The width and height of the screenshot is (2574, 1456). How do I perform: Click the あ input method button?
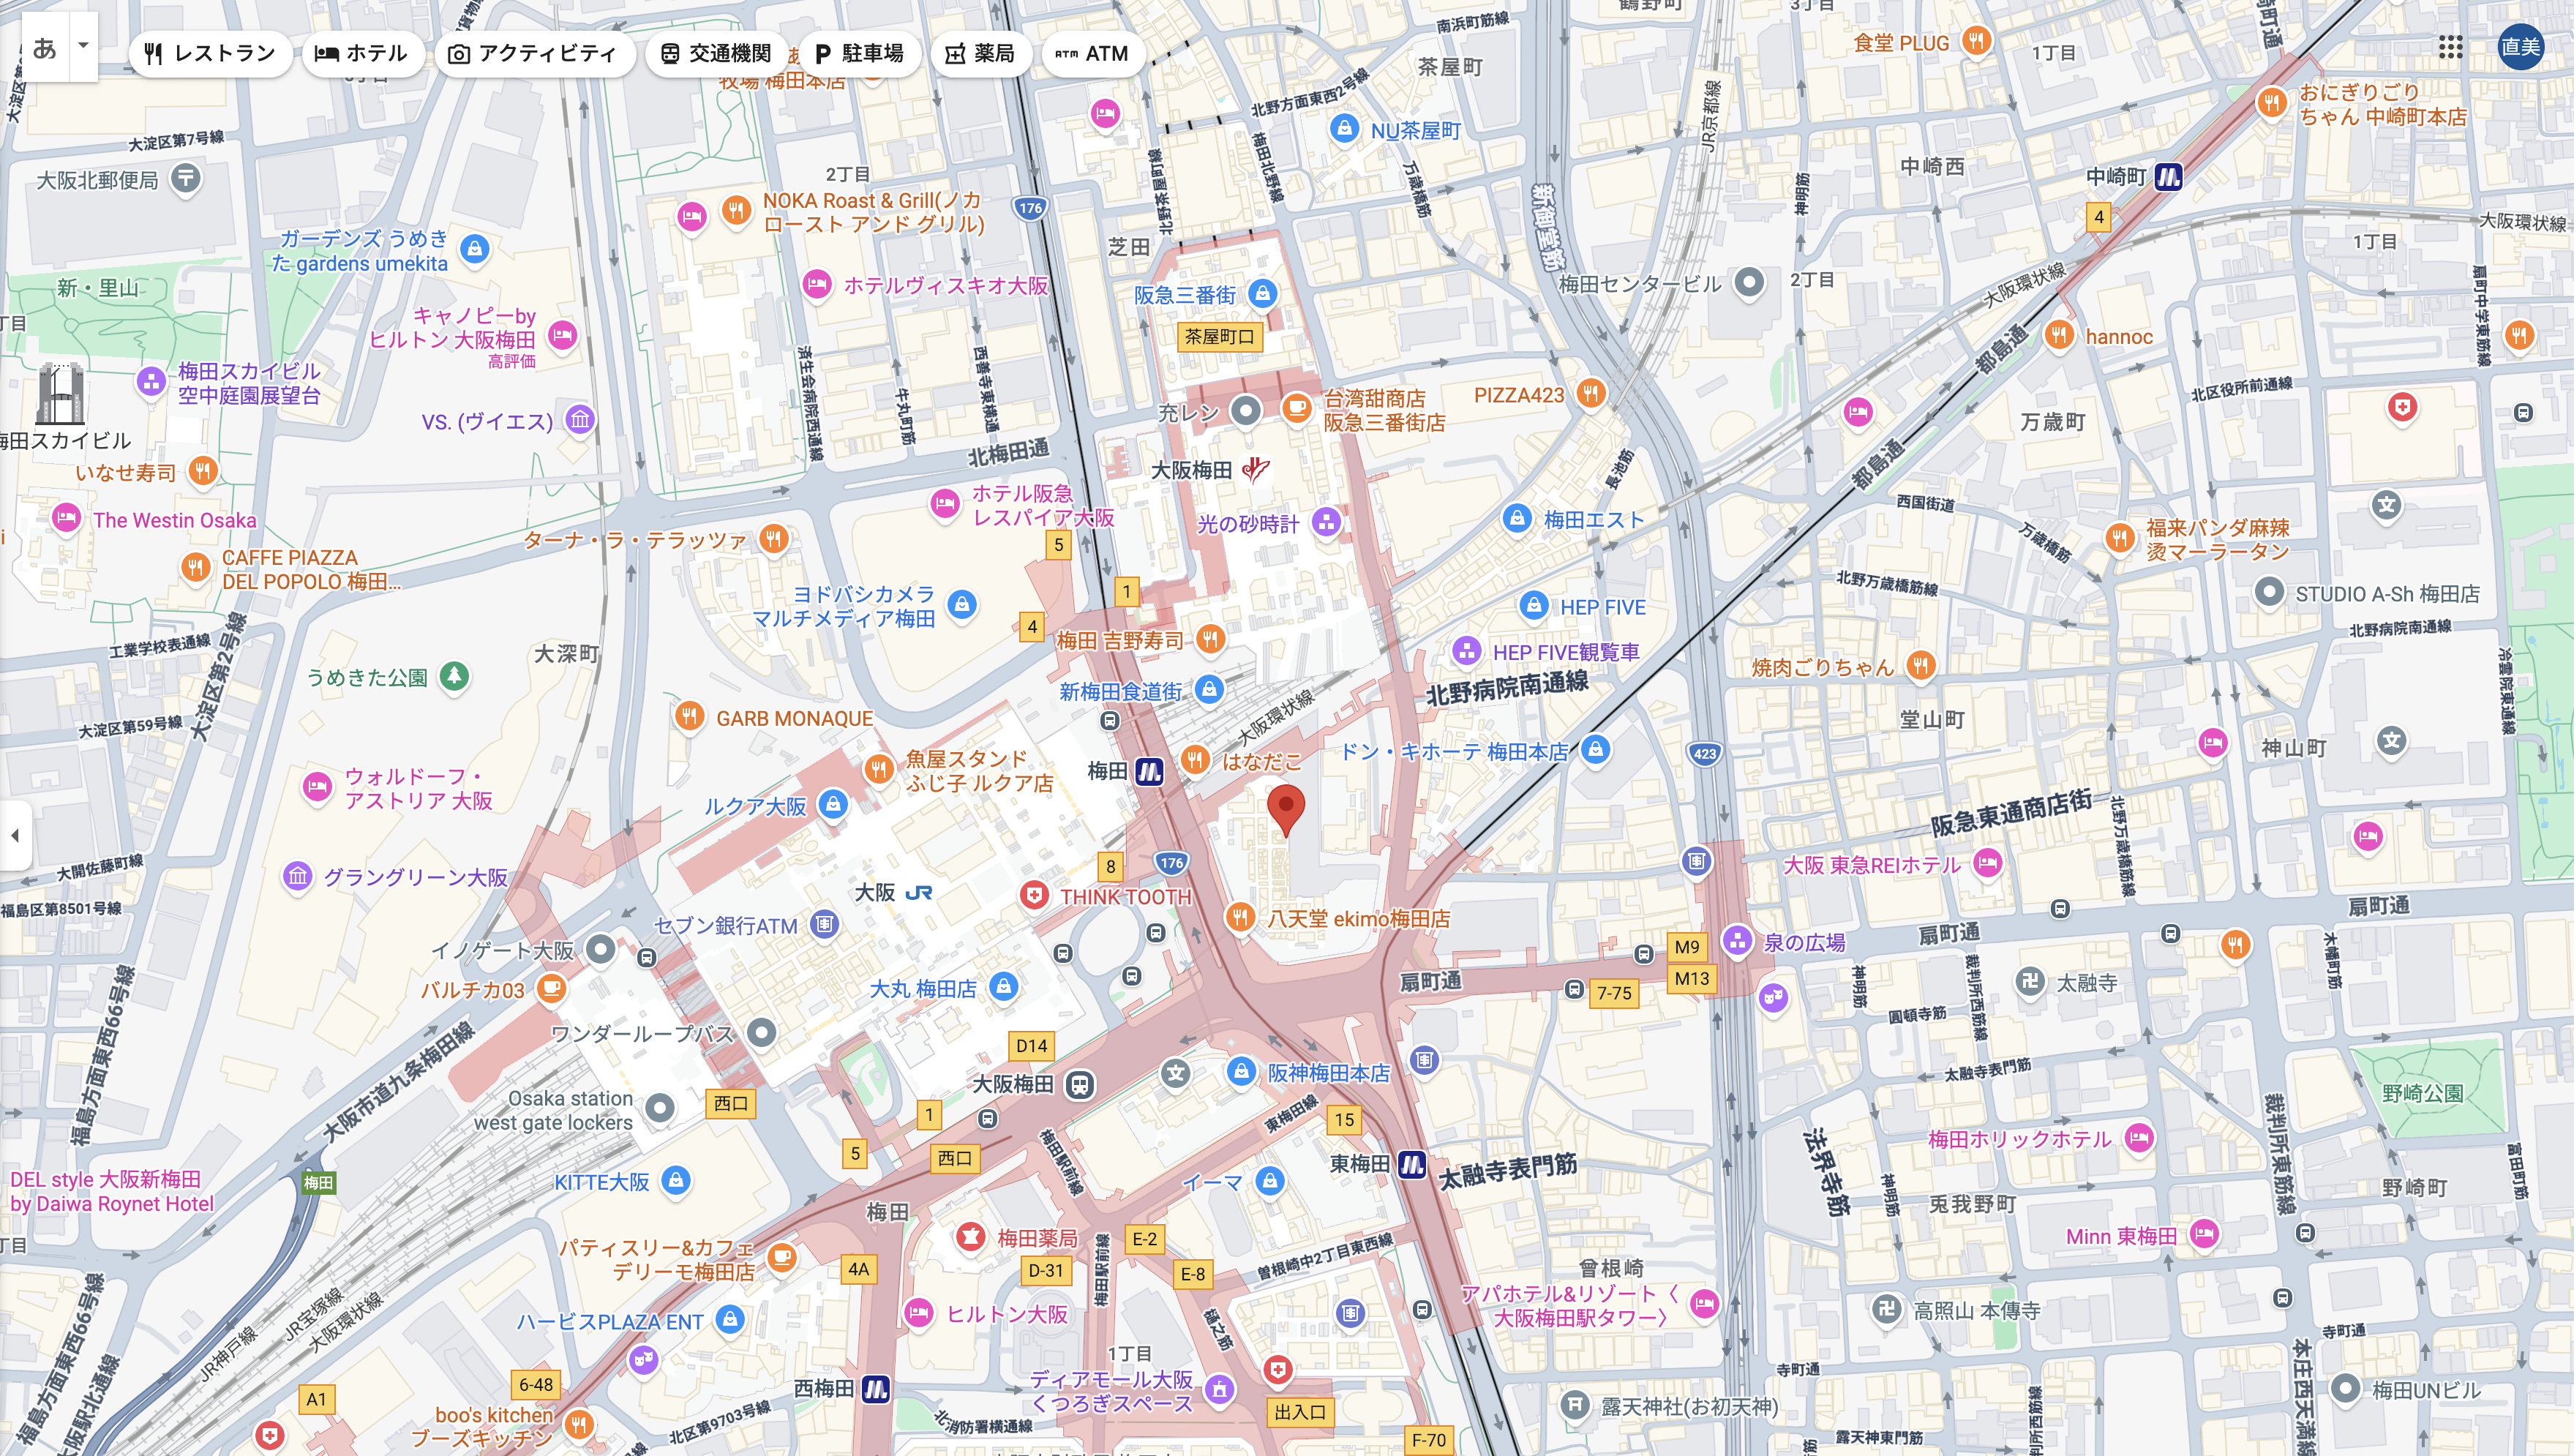(45, 46)
